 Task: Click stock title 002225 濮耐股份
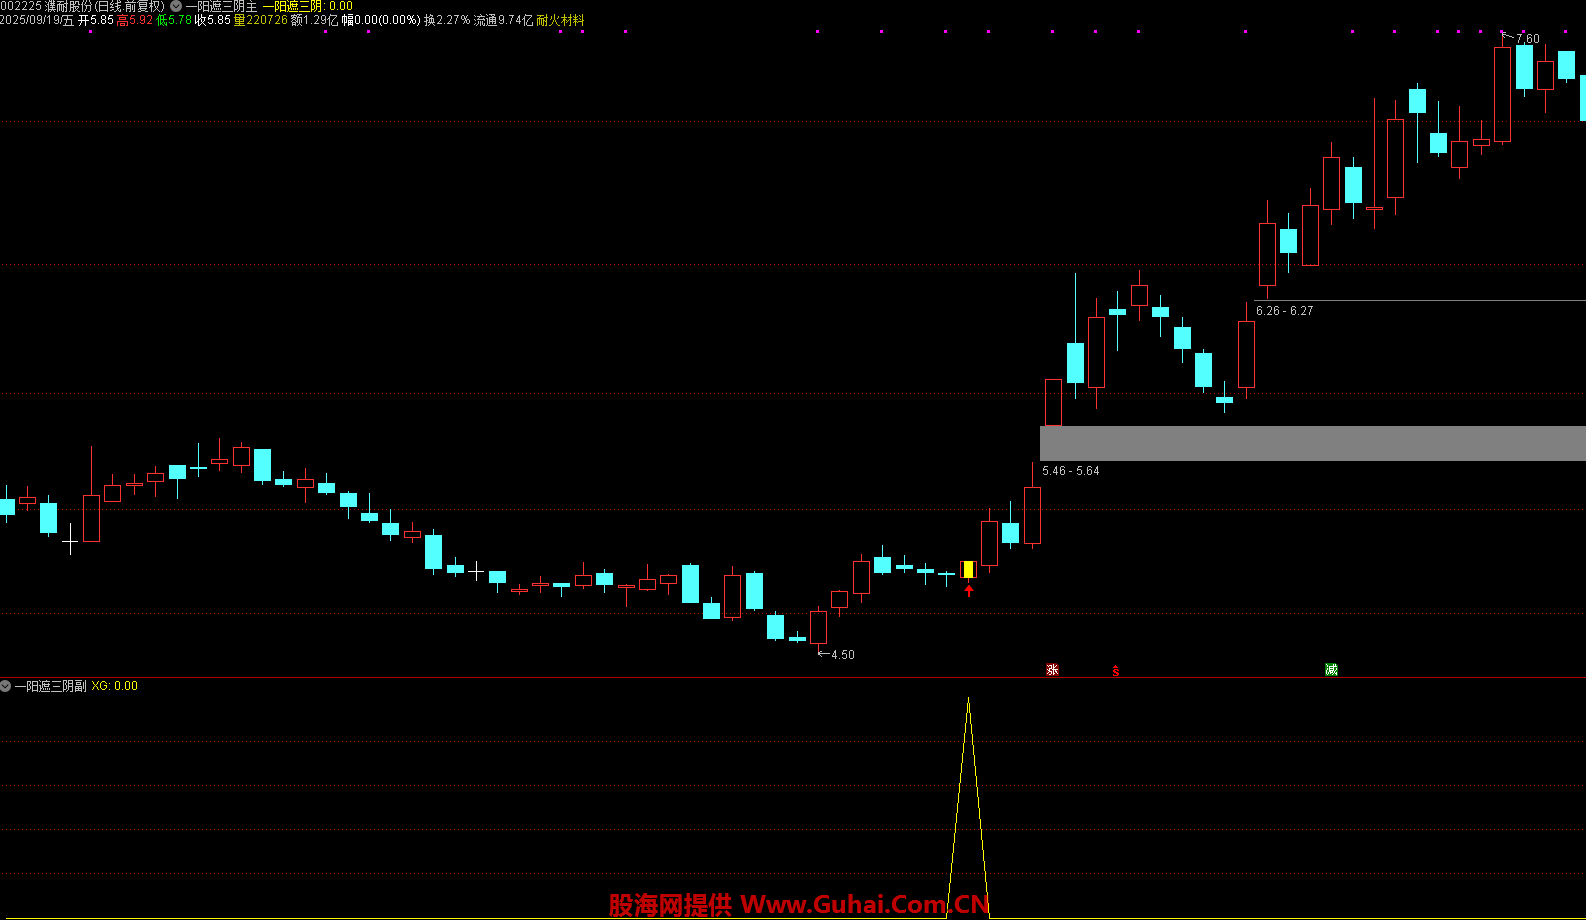[x=48, y=6]
